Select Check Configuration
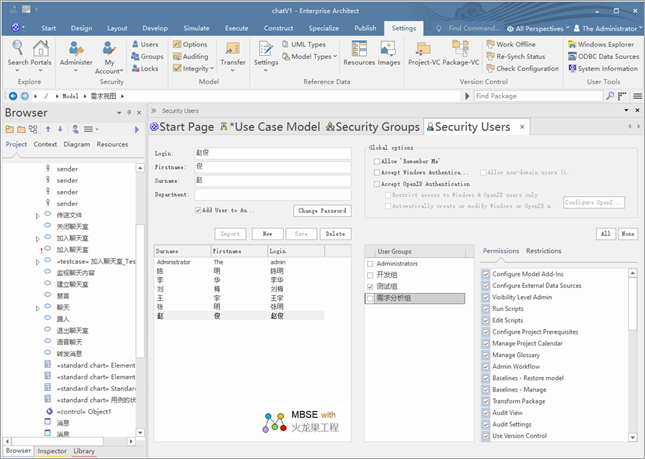The image size is (645, 459). 522,68
